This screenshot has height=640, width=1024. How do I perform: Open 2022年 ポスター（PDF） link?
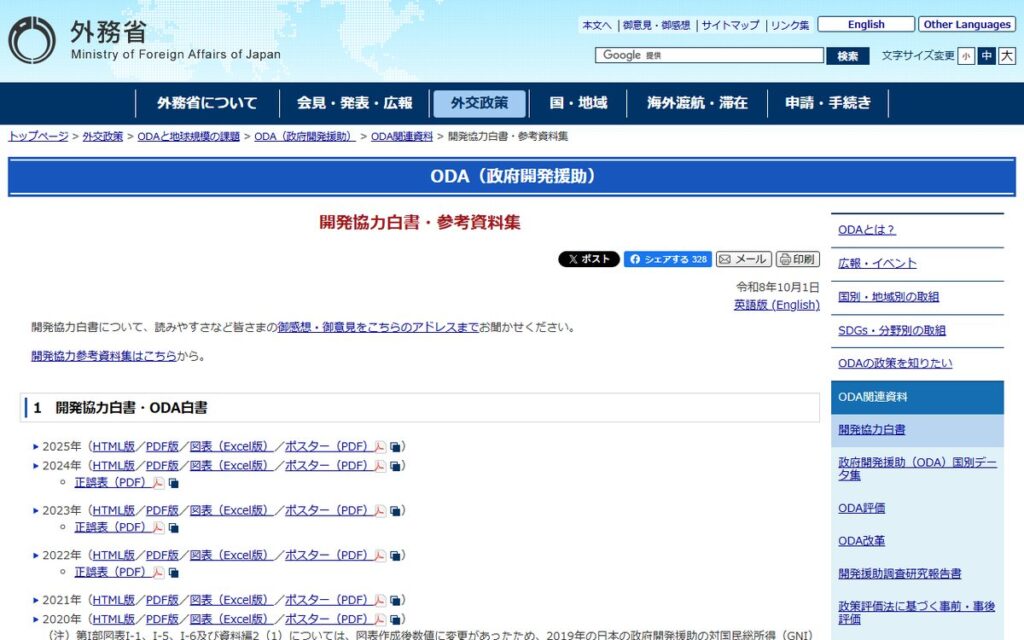329,555
